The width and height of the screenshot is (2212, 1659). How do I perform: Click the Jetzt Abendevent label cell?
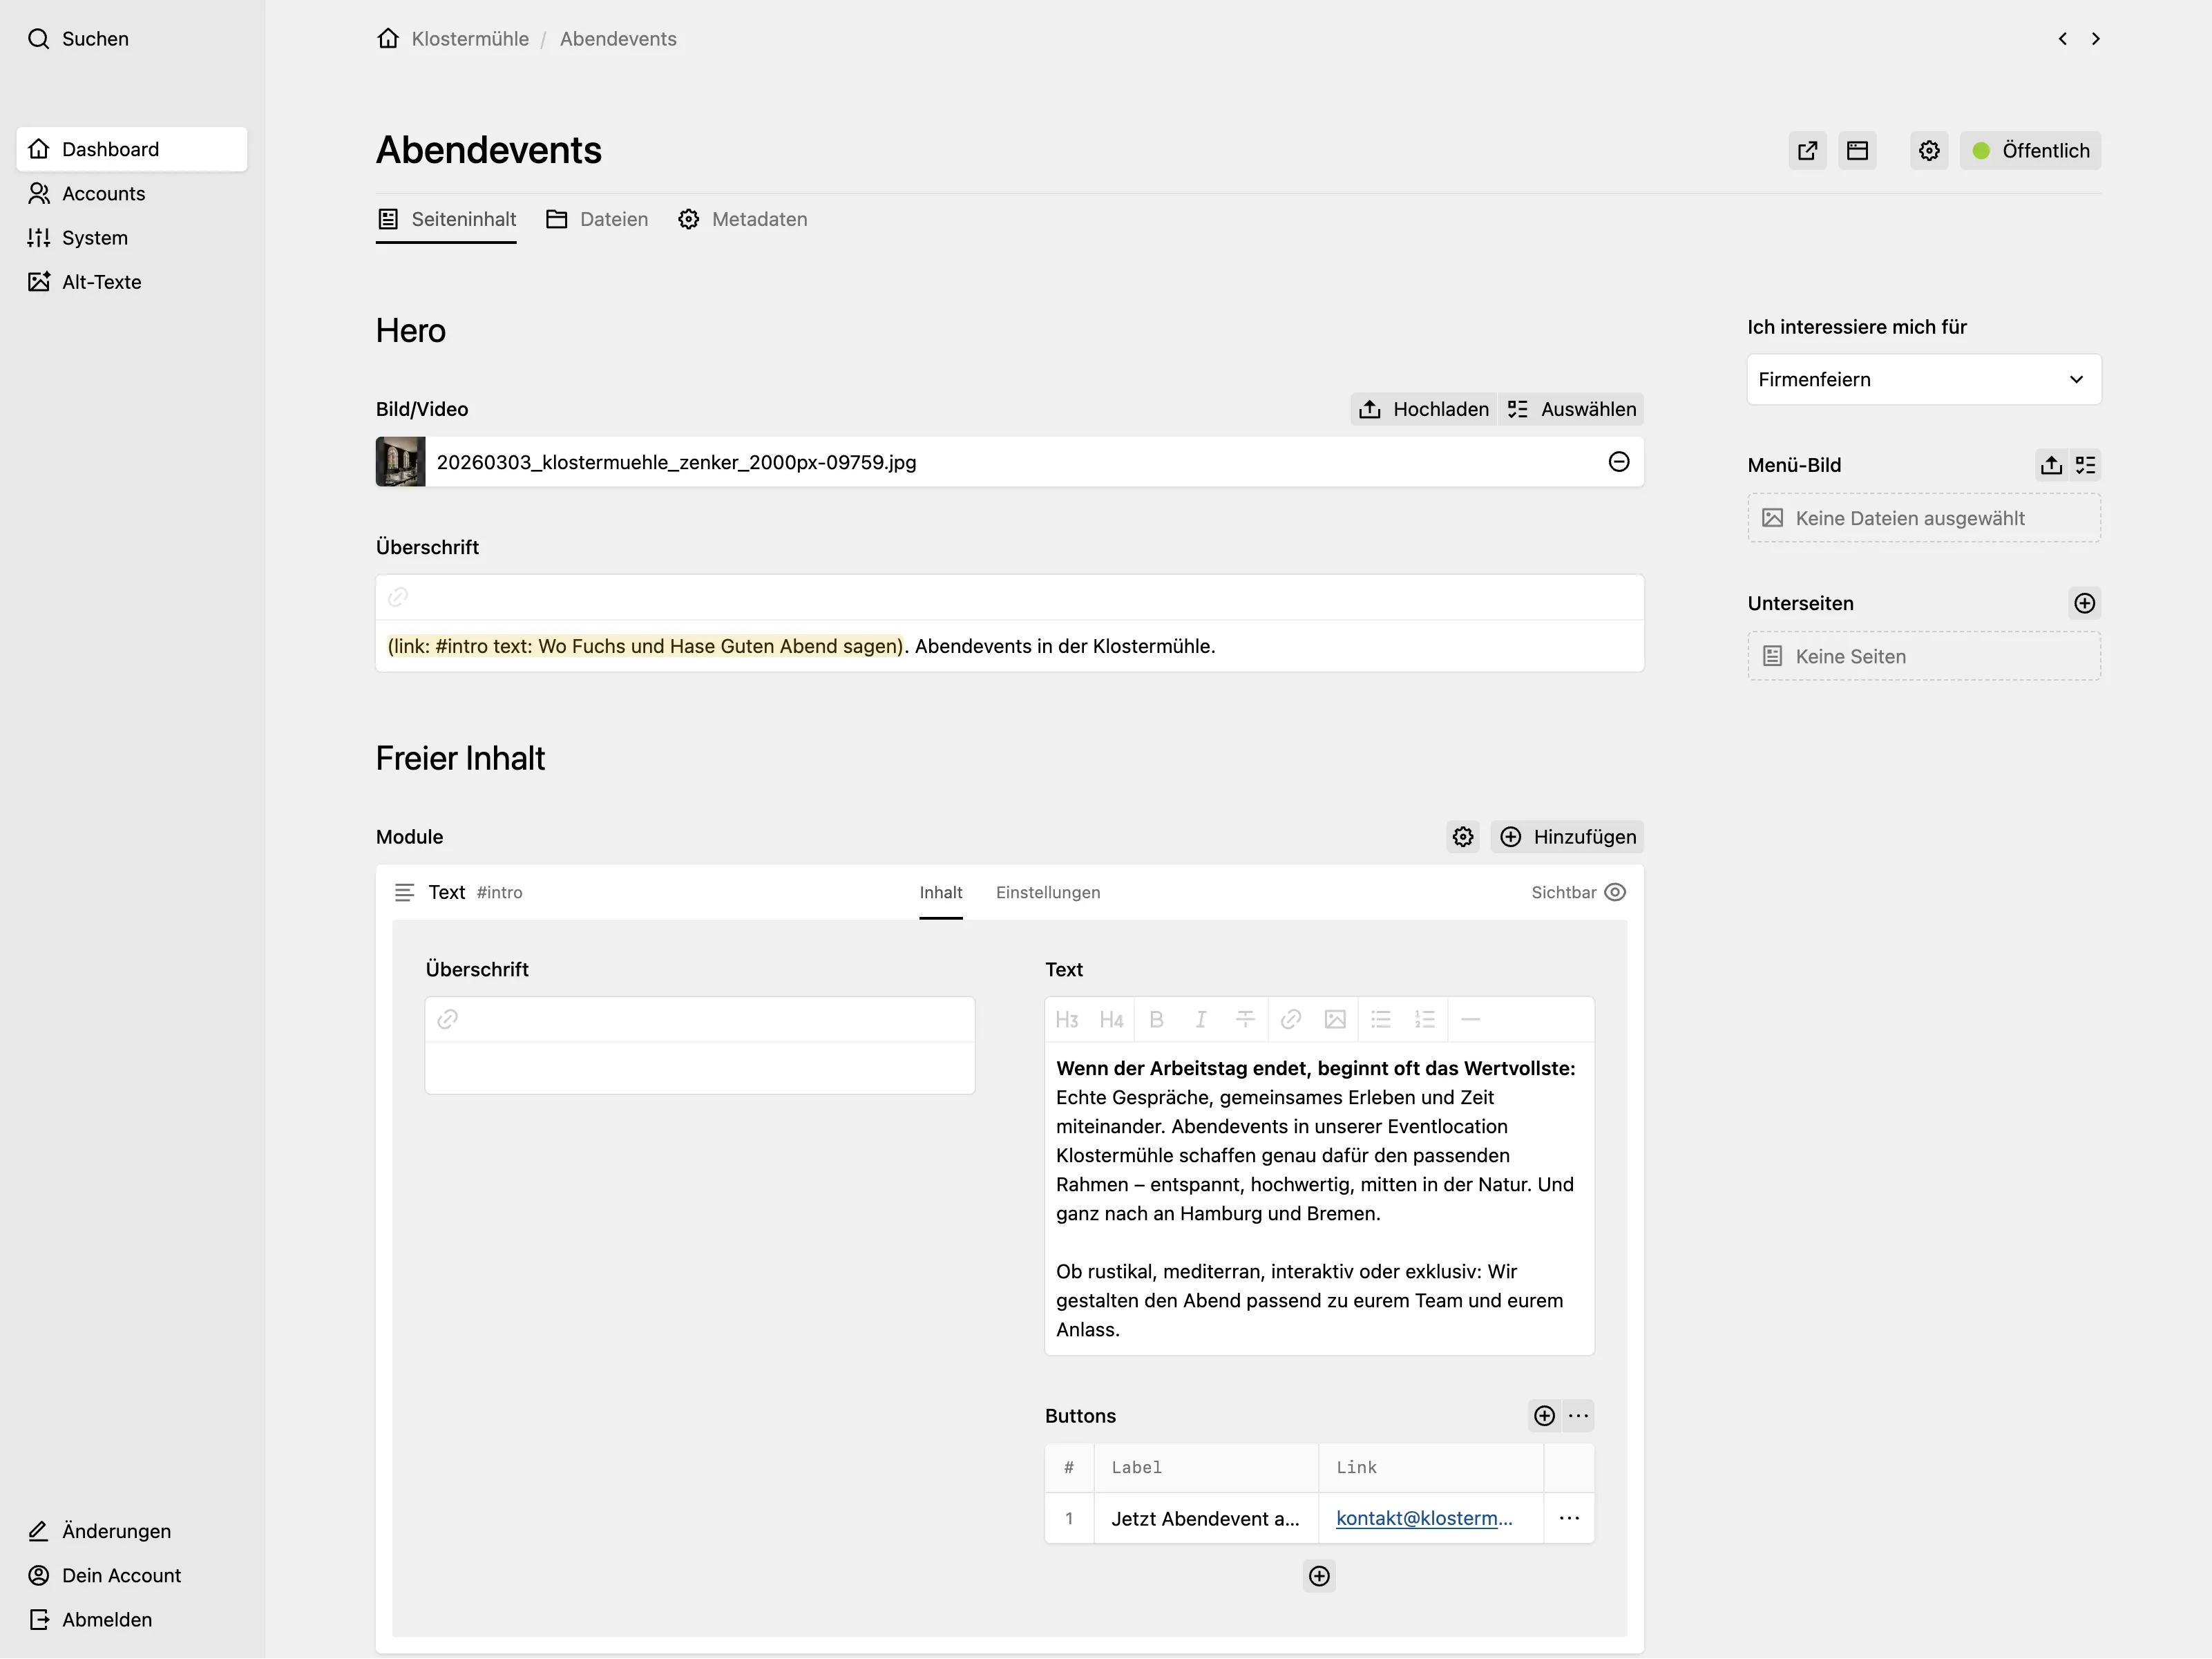tap(1206, 1518)
